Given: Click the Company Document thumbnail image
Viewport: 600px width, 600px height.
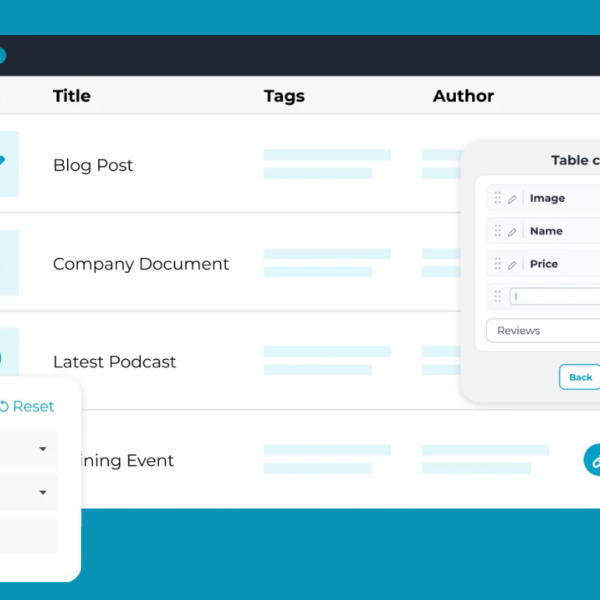Looking at the screenshot, I should tap(9, 263).
